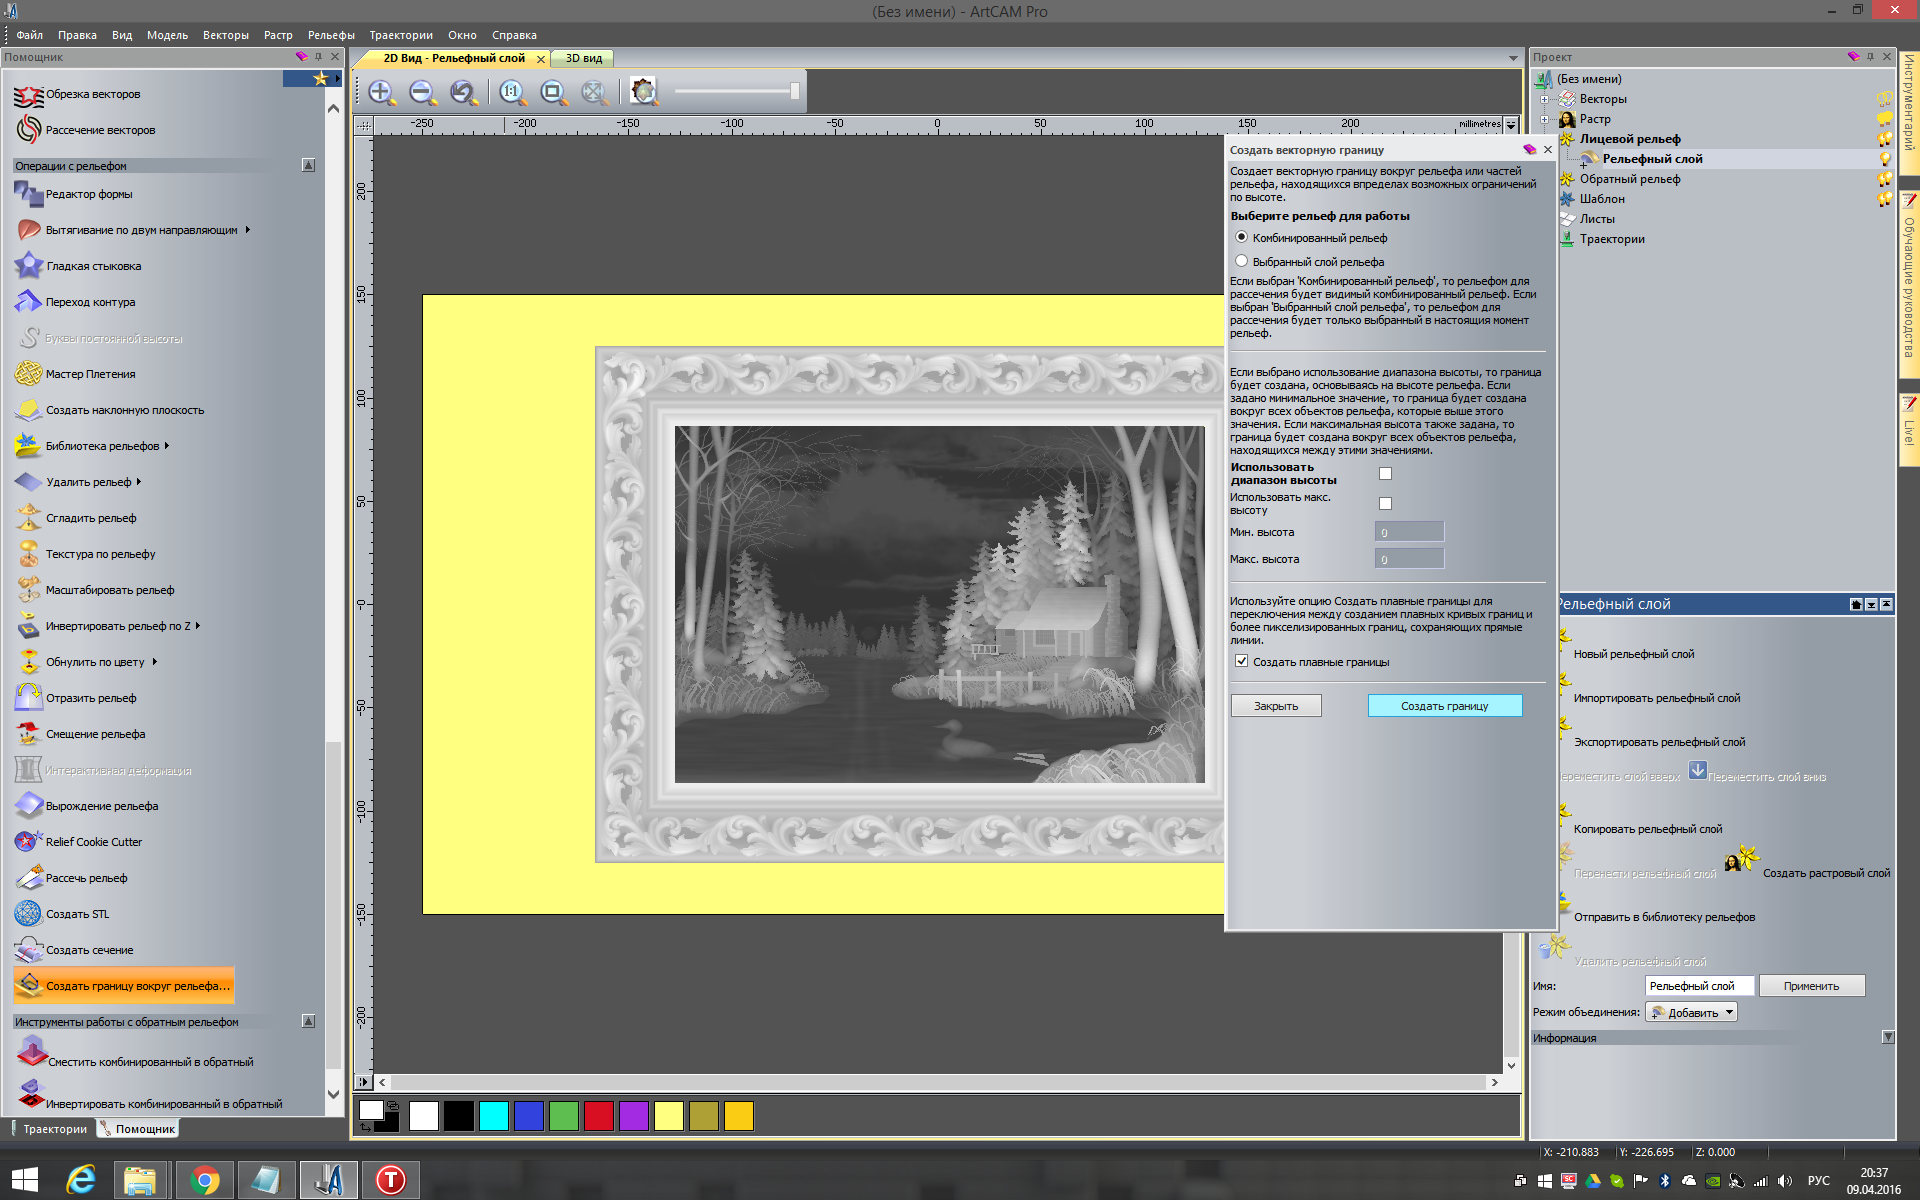Click the Создать границу button
1920x1200 pixels.
(x=1444, y=706)
